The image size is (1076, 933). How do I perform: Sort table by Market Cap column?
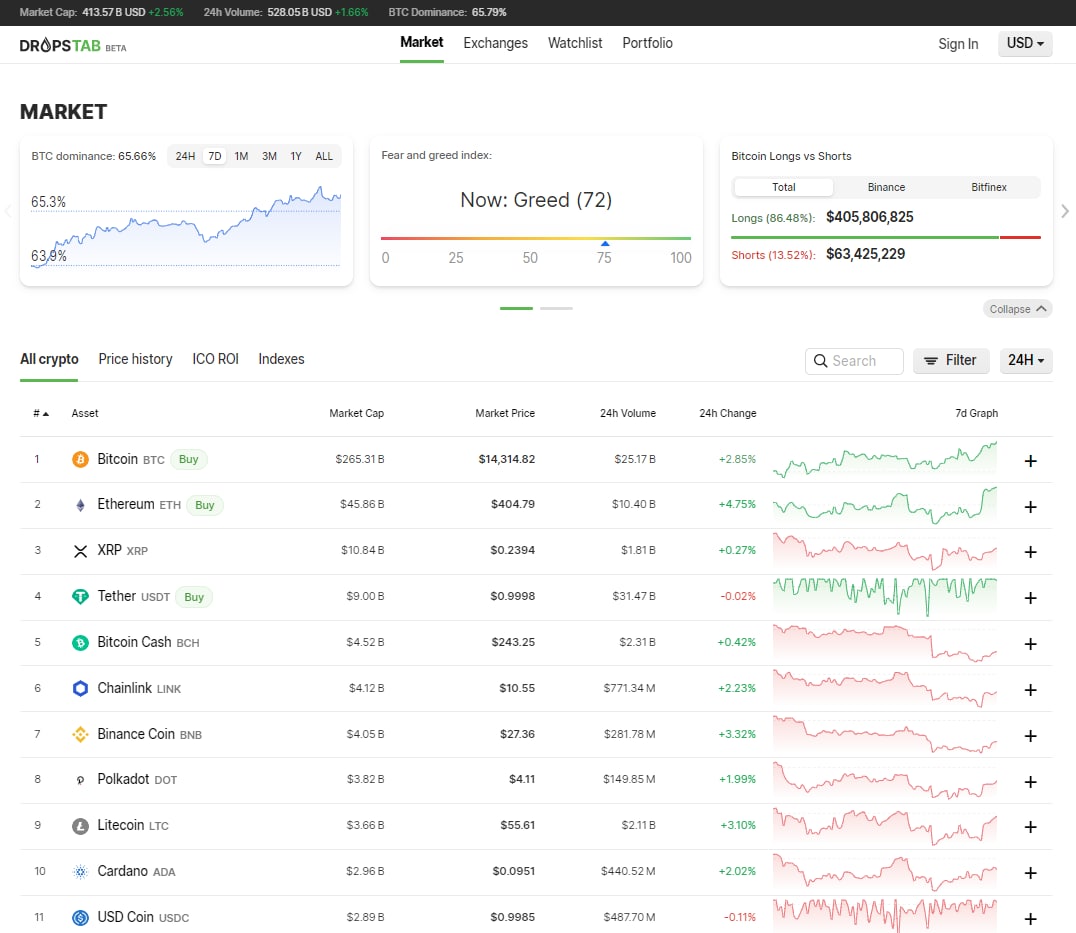pos(356,414)
